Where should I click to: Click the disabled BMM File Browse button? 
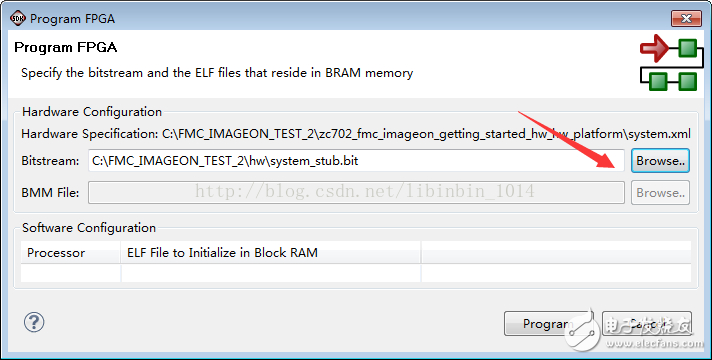(x=660, y=192)
